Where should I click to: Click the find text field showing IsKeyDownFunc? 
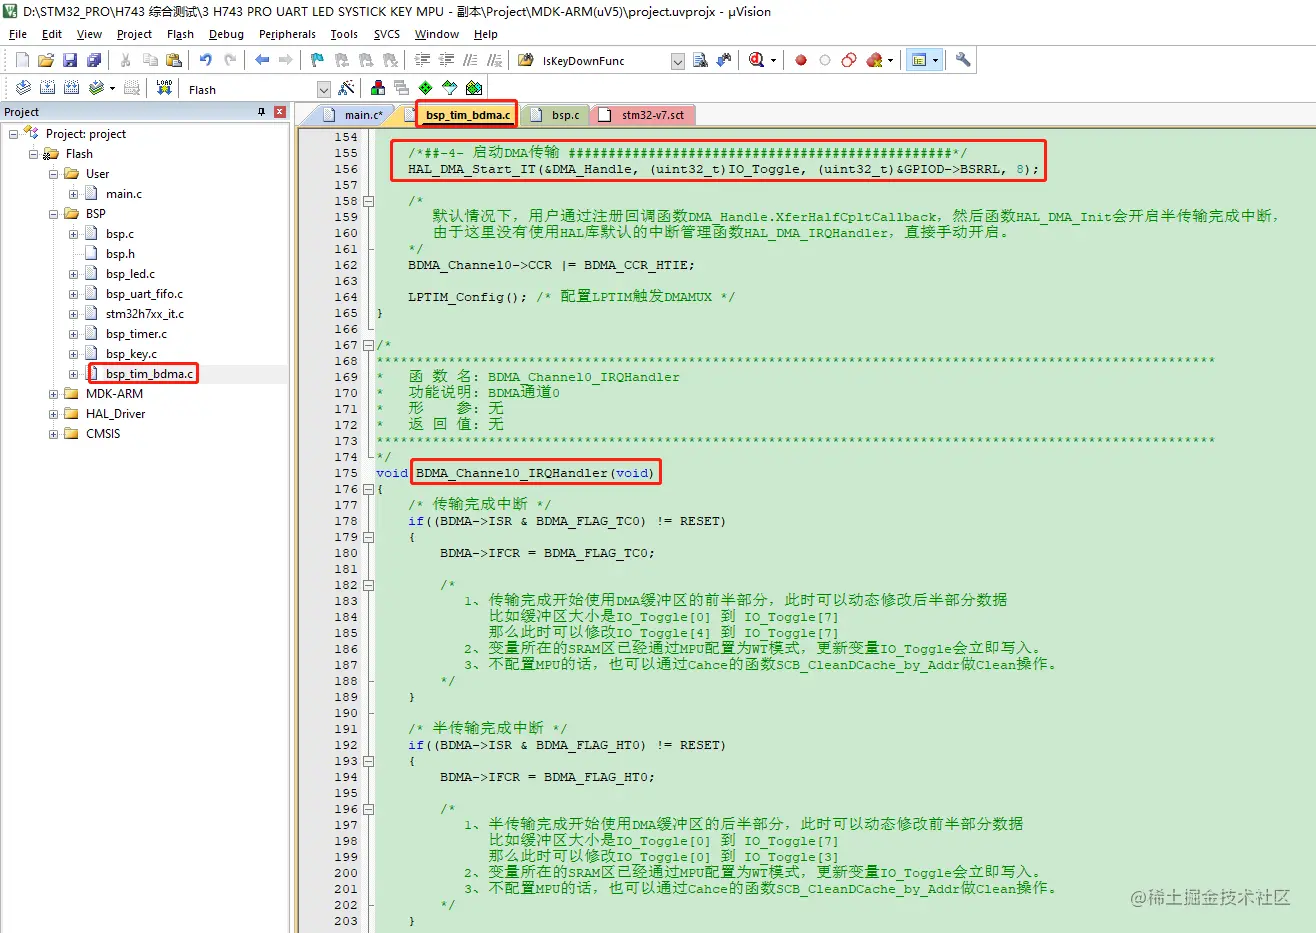(x=604, y=61)
